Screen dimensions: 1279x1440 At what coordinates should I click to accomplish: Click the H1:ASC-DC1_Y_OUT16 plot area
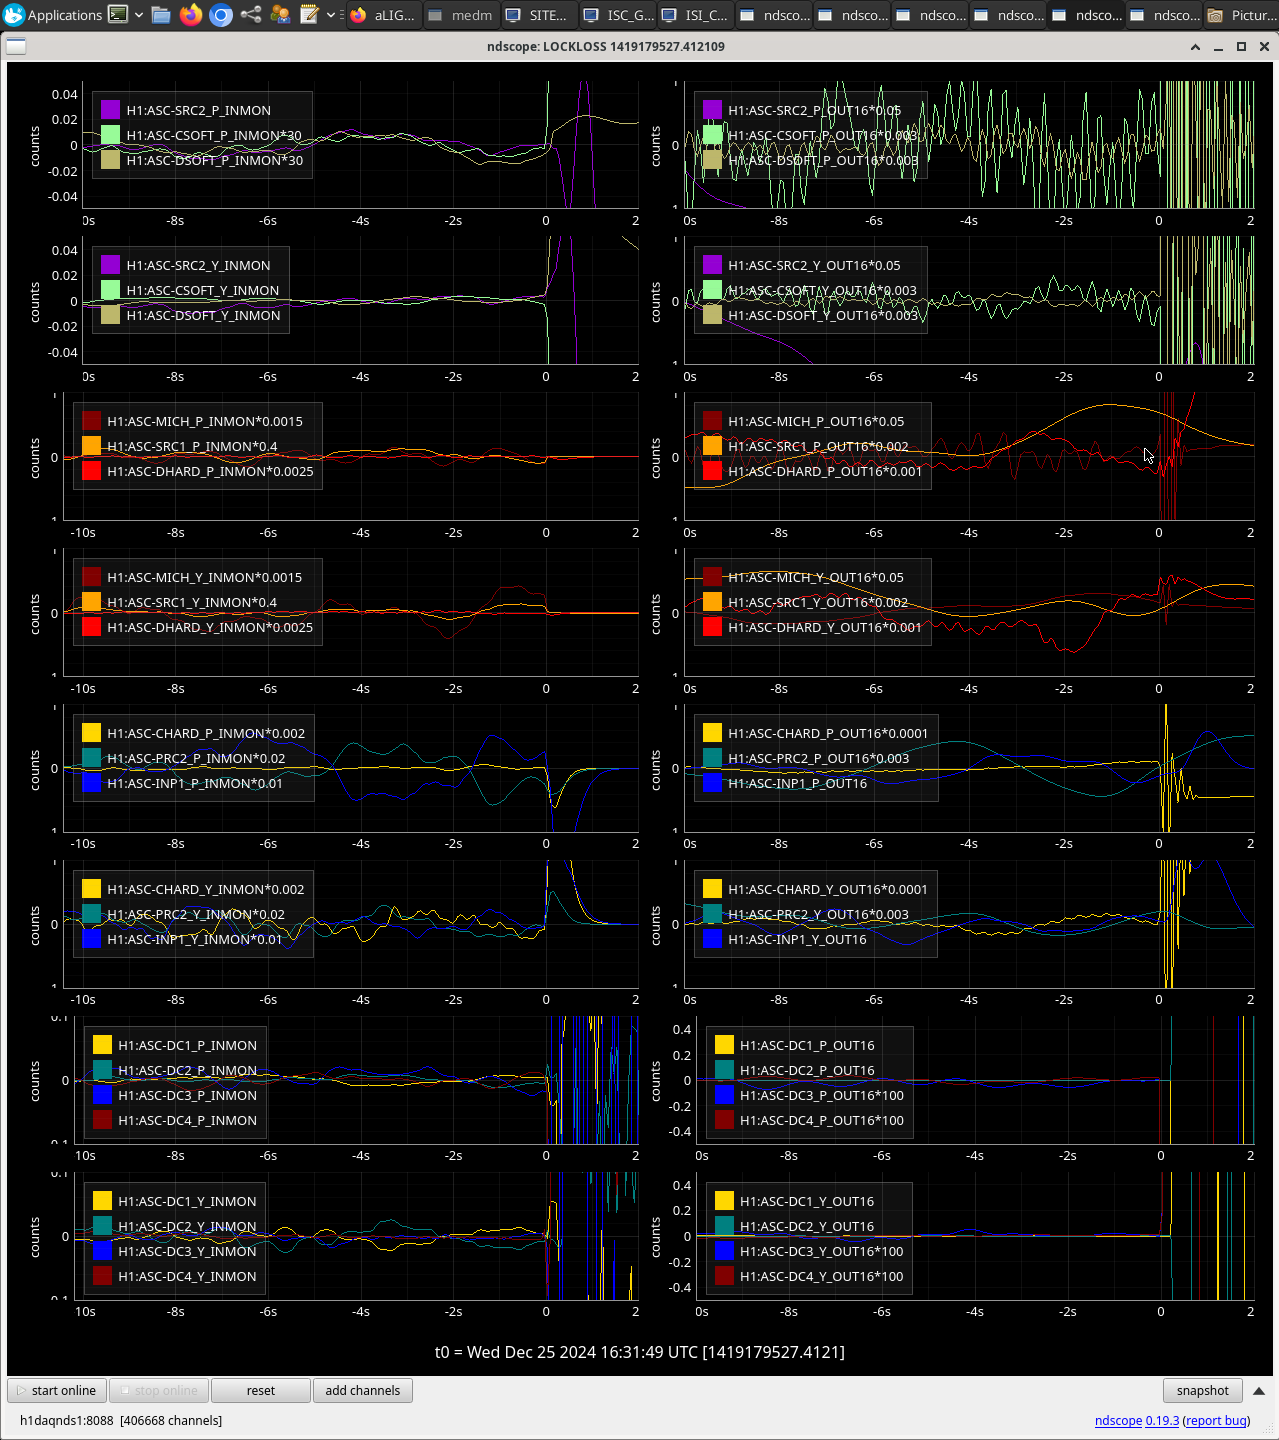(975, 1236)
